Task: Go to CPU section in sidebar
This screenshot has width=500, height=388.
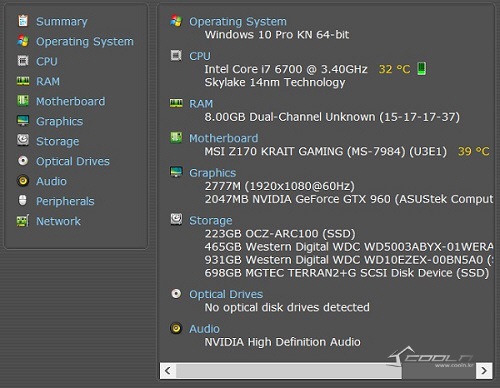Action: click(x=47, y=61)
